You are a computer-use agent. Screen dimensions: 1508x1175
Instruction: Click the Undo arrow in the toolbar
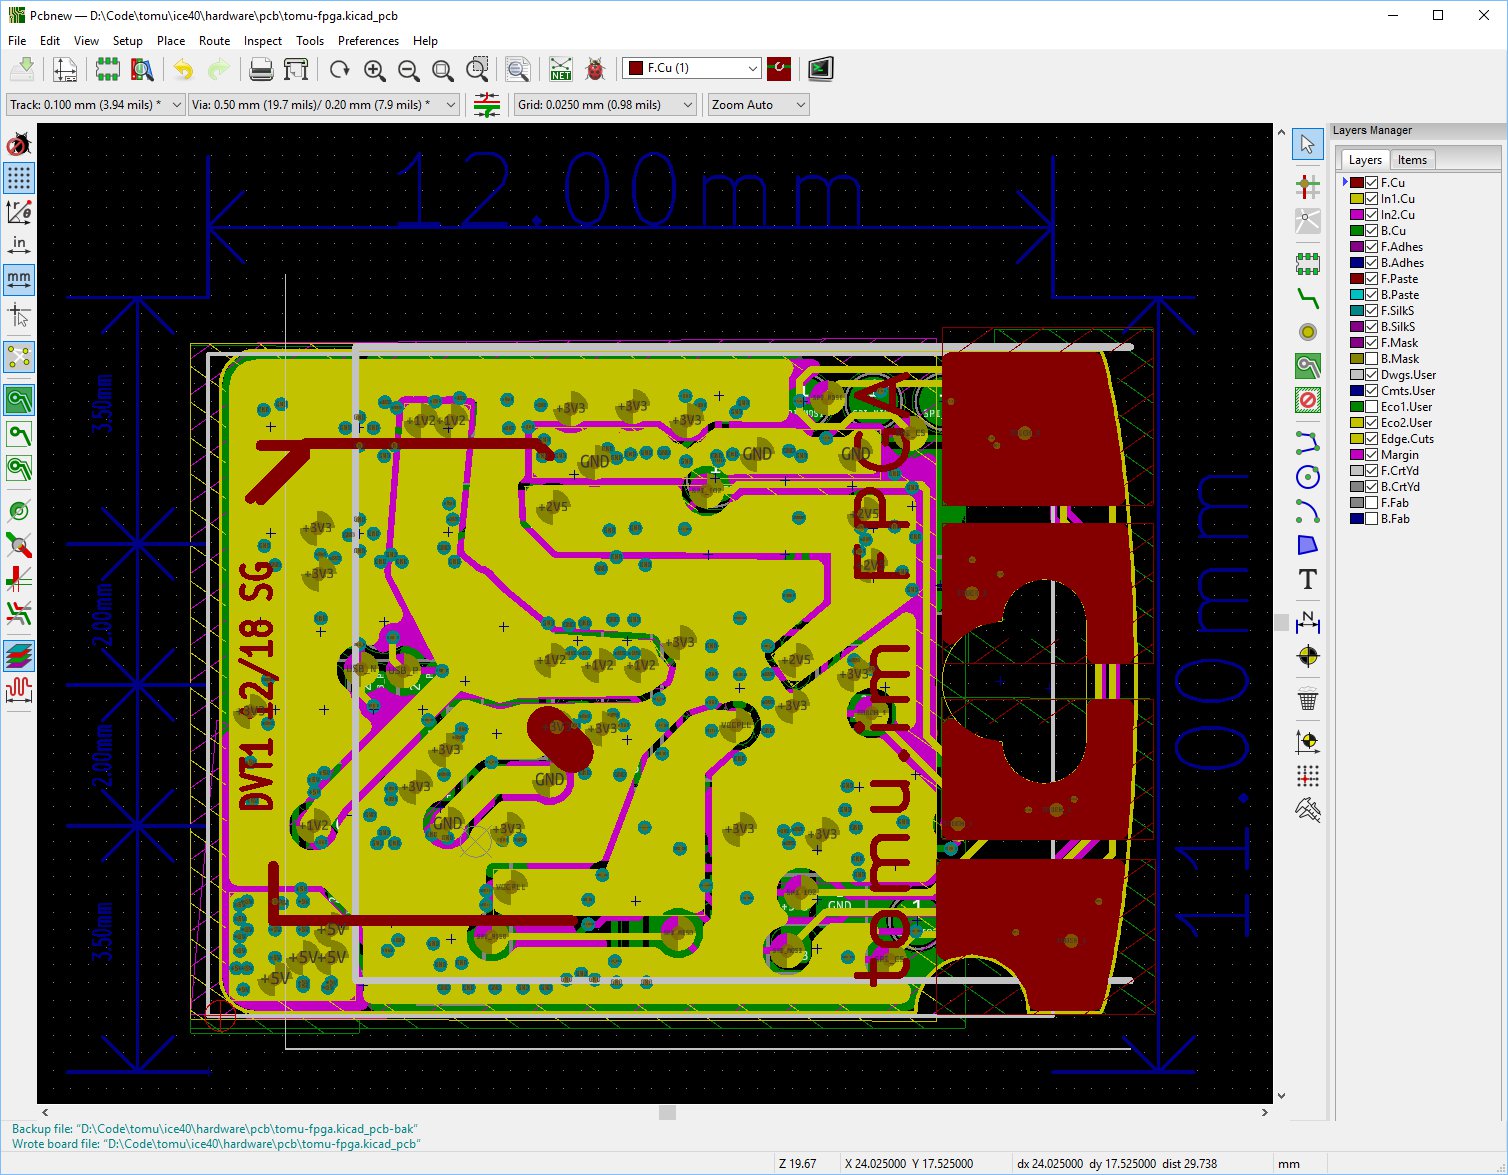click(x=183, y=69)
